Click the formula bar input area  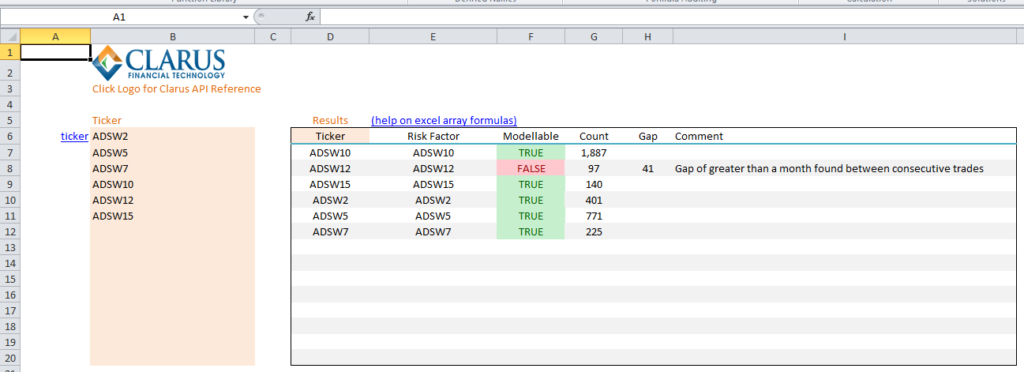[x=671, y=17]
